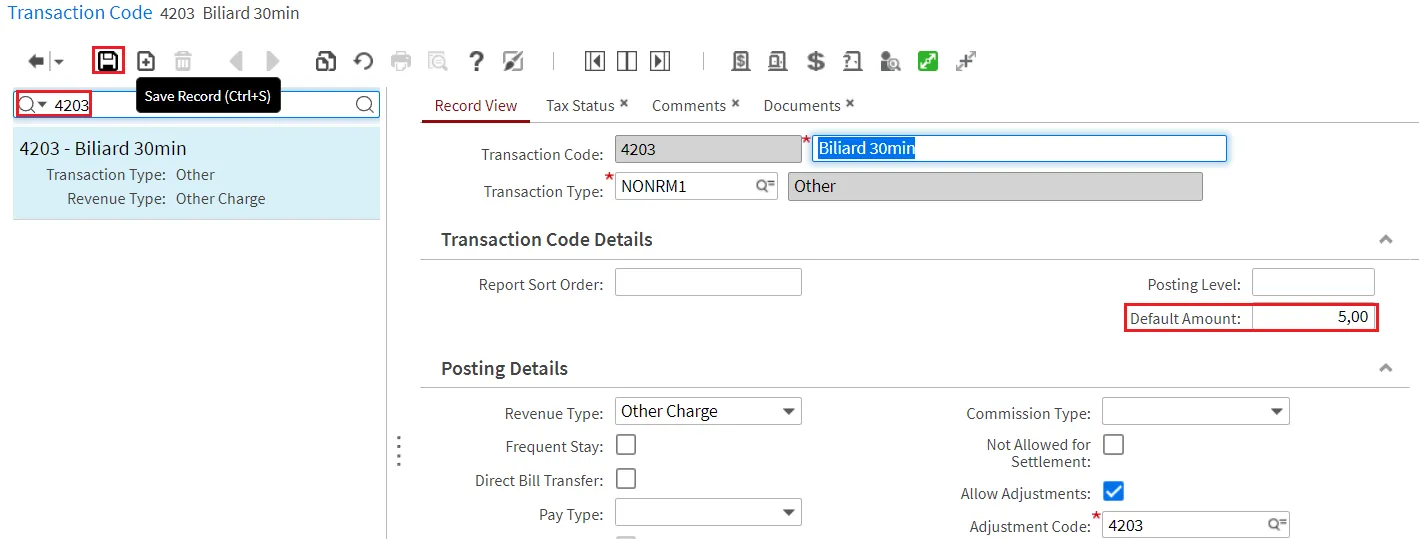
Task: Run search with the search box magnifier button
Action: pos(366,104)
